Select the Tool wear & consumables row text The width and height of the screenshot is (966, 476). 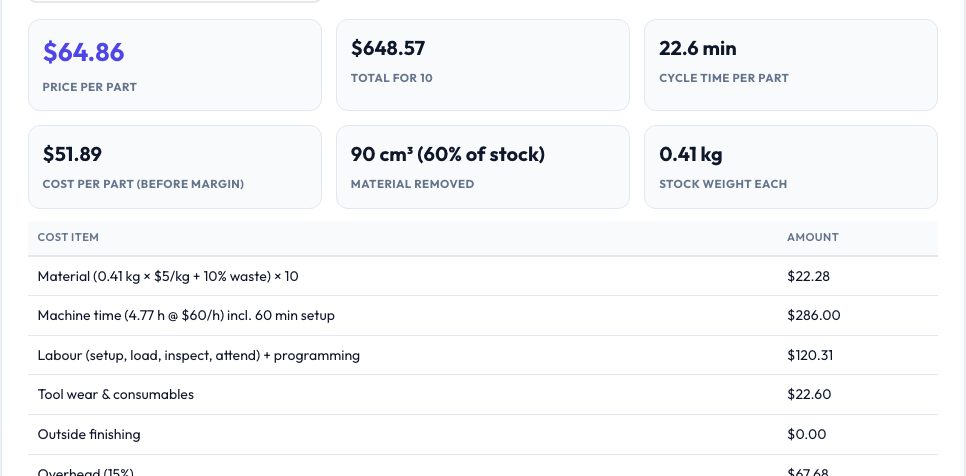click(116, 395)
